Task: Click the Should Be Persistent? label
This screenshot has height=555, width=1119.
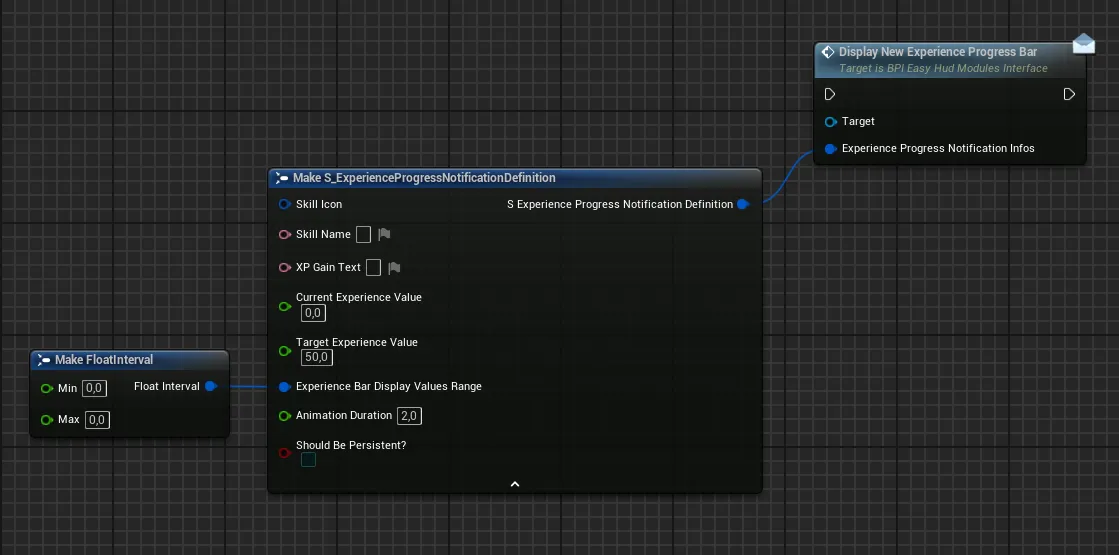Action: point(351,445)
